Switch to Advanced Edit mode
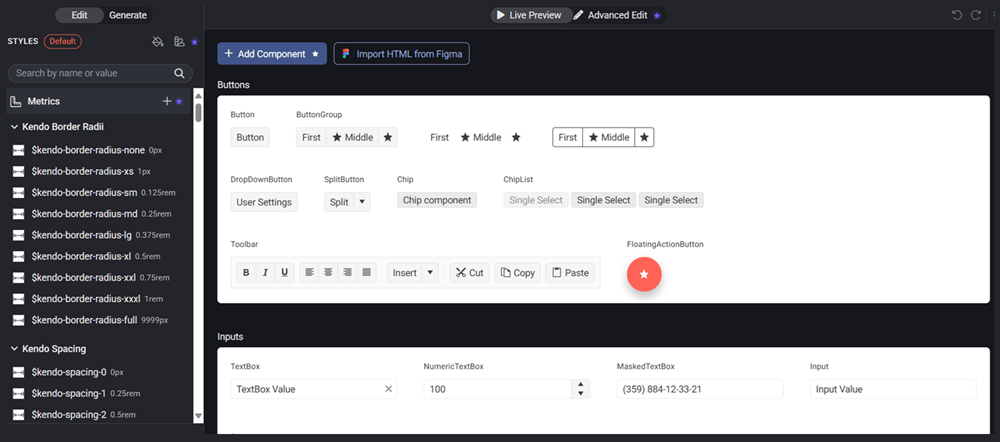Image resolution: width=1000 pixels, height=442 pixels. [617, 15]
